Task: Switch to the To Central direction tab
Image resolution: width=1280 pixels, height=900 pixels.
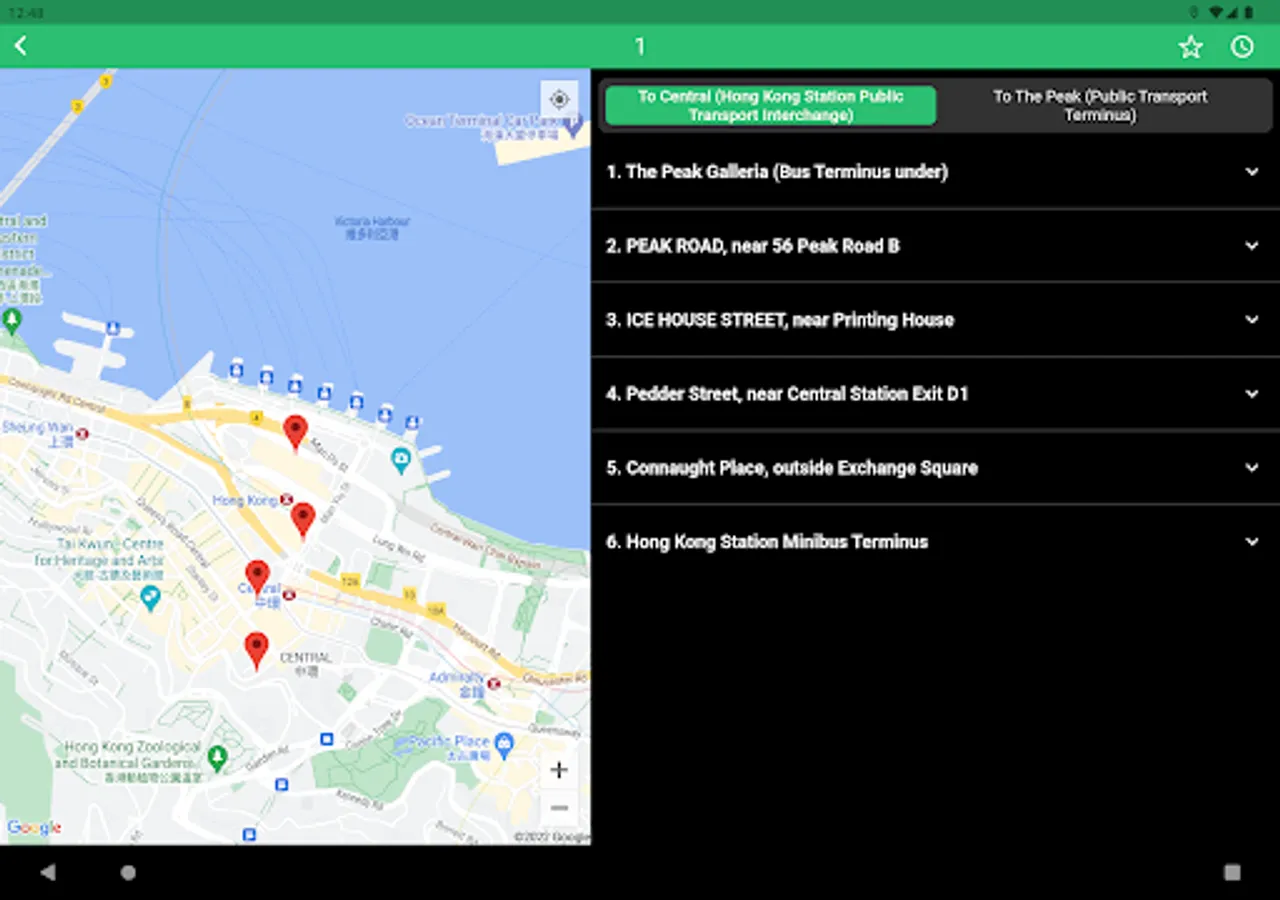Action: pos(770,105)
